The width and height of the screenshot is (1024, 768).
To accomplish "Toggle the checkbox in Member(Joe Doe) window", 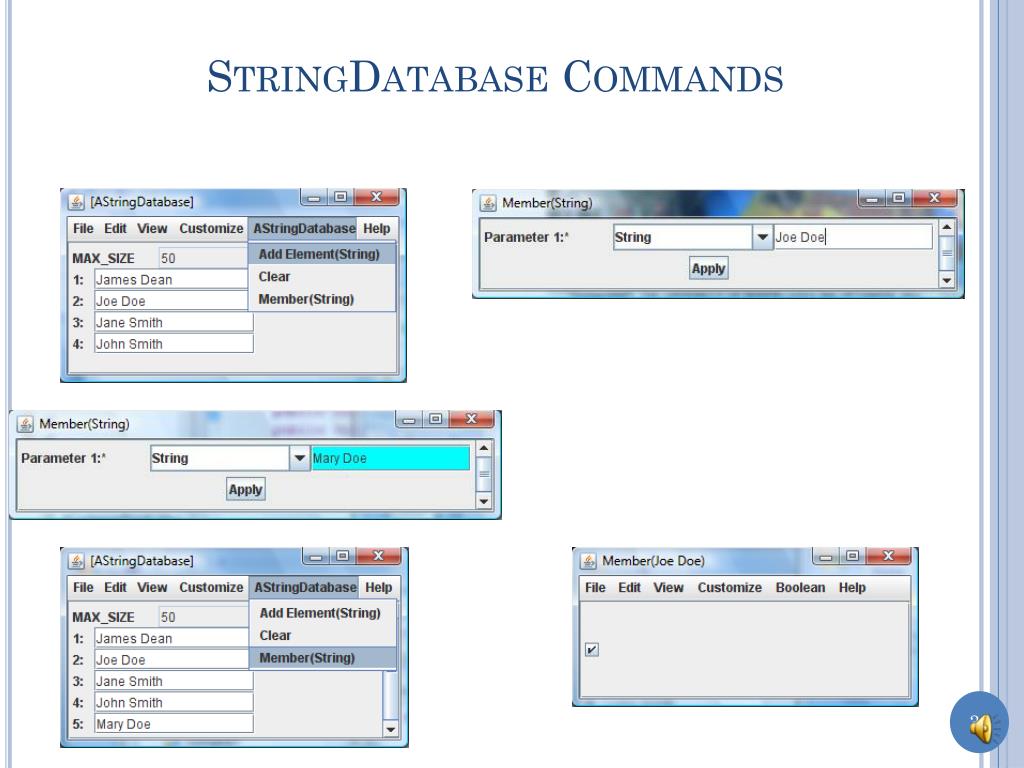I will (x=592, y=649).
